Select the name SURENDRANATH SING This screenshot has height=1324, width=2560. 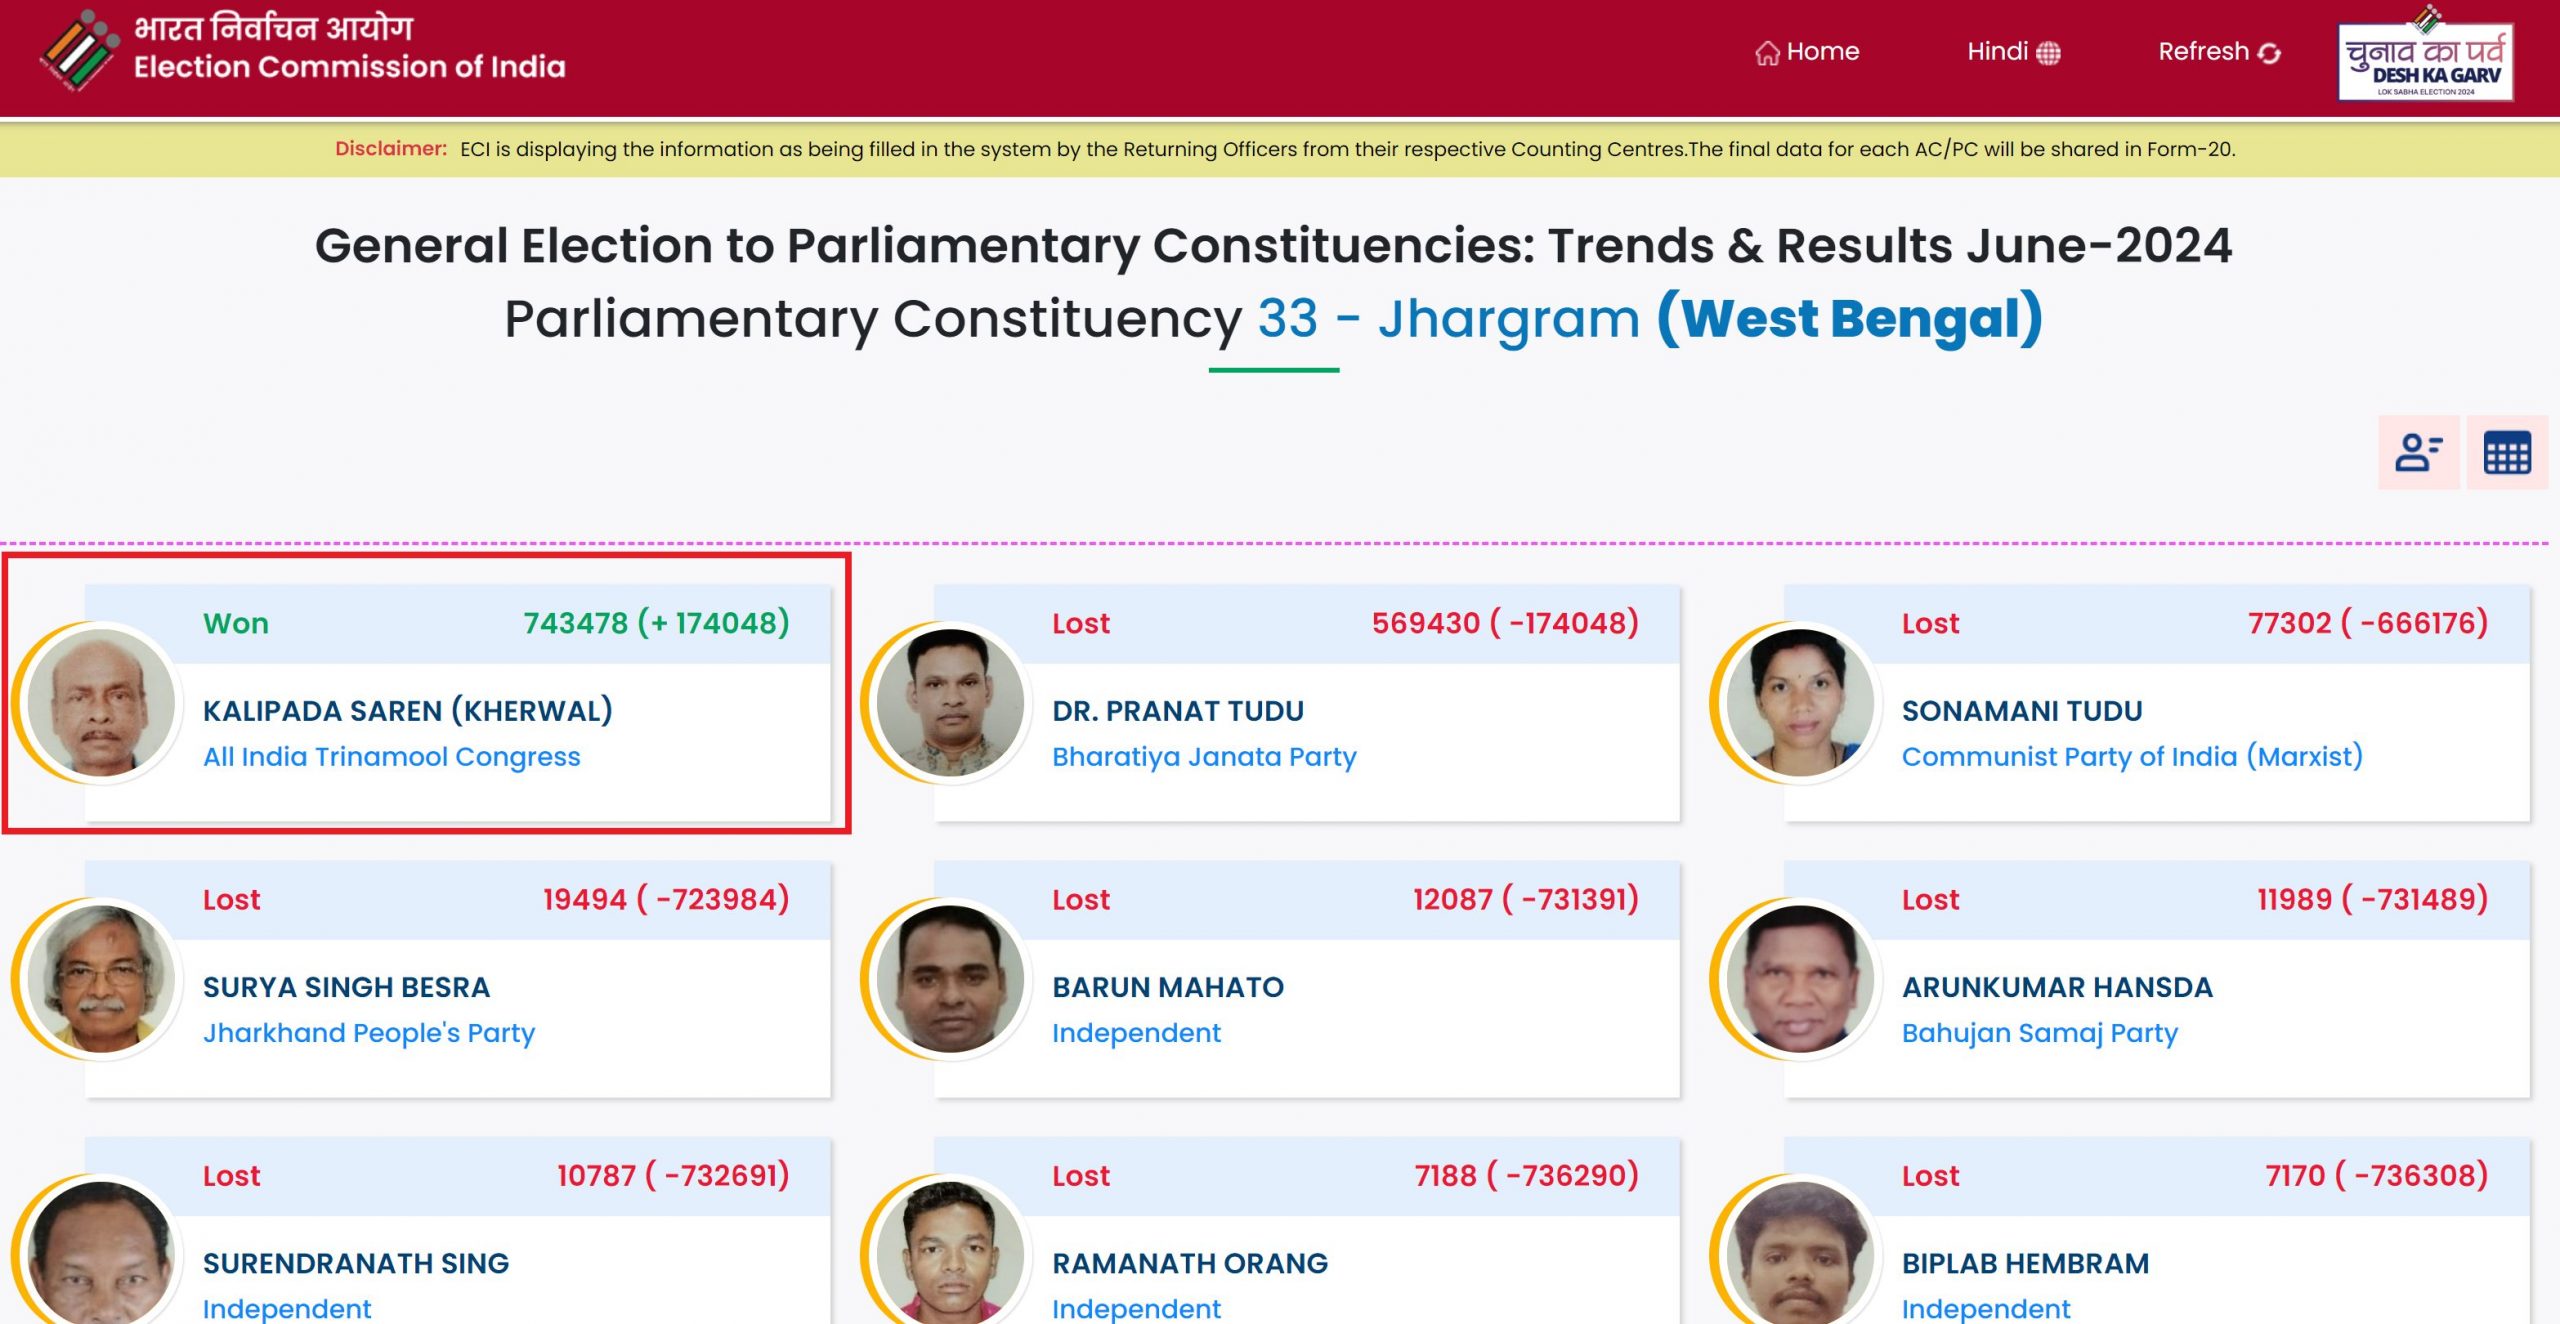tap(356, 1263)
